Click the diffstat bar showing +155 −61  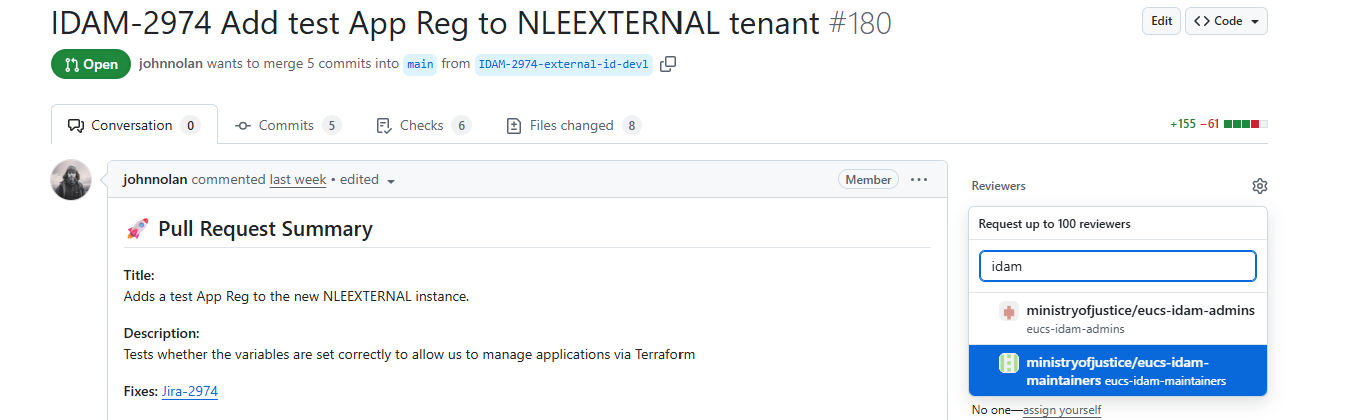coord(1218,125)
